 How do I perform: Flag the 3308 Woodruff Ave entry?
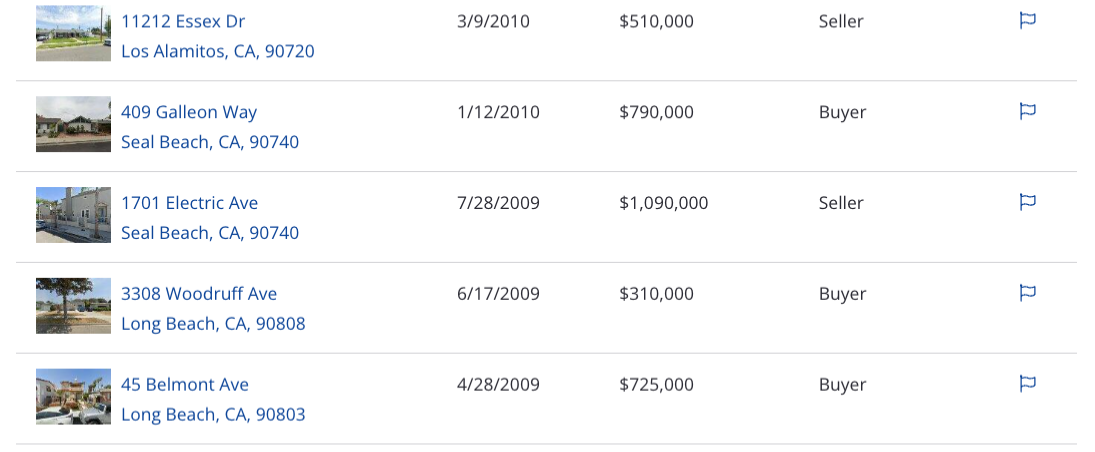pos(1027,293)
